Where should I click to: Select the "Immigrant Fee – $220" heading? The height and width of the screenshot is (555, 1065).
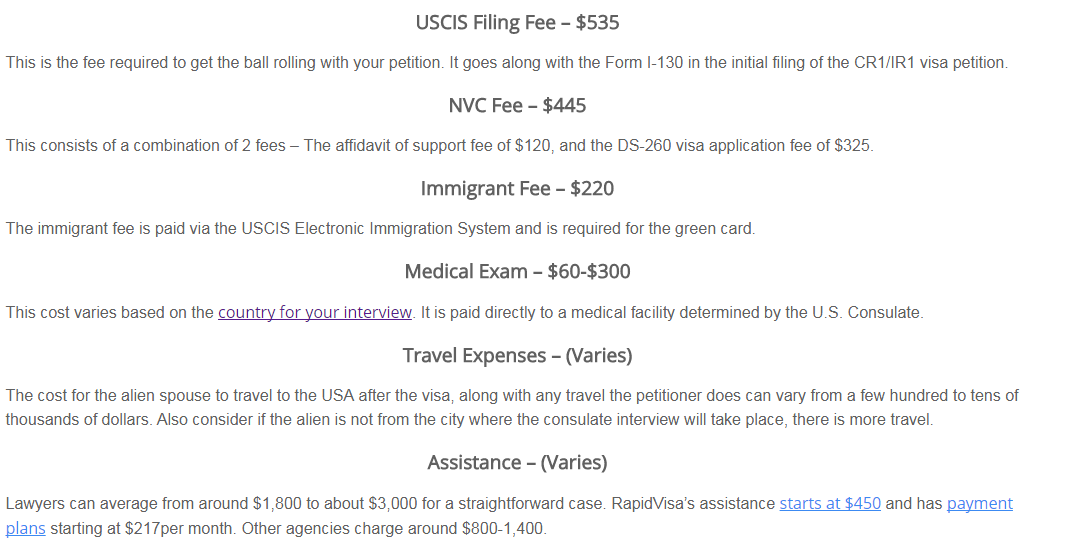pyautogui.click(x=518, y=188)
